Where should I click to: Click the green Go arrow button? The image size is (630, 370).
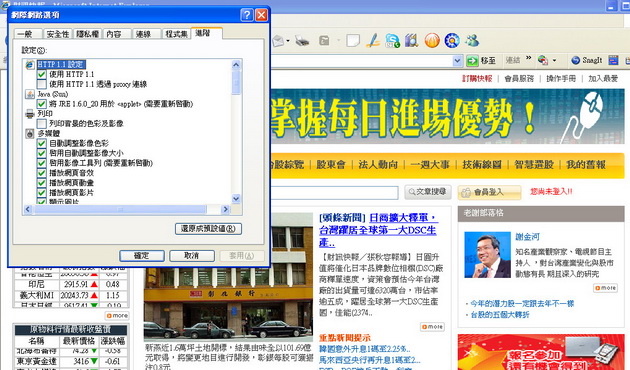click(x=472, y=61)
